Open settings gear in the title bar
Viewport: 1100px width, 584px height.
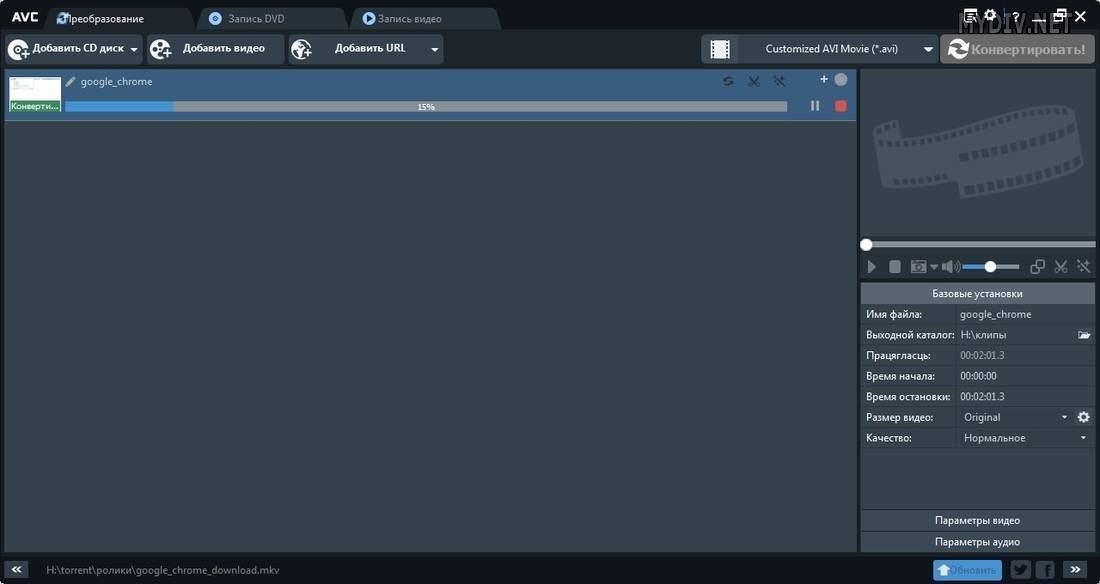(x=991, y=15)
